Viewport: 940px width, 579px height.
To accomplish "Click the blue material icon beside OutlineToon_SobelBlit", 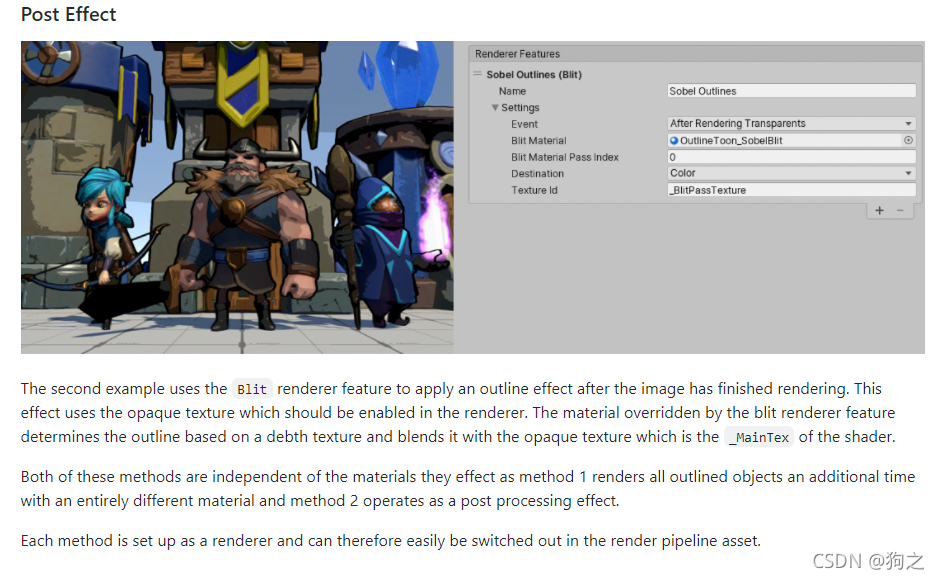I will coord(673,139).
